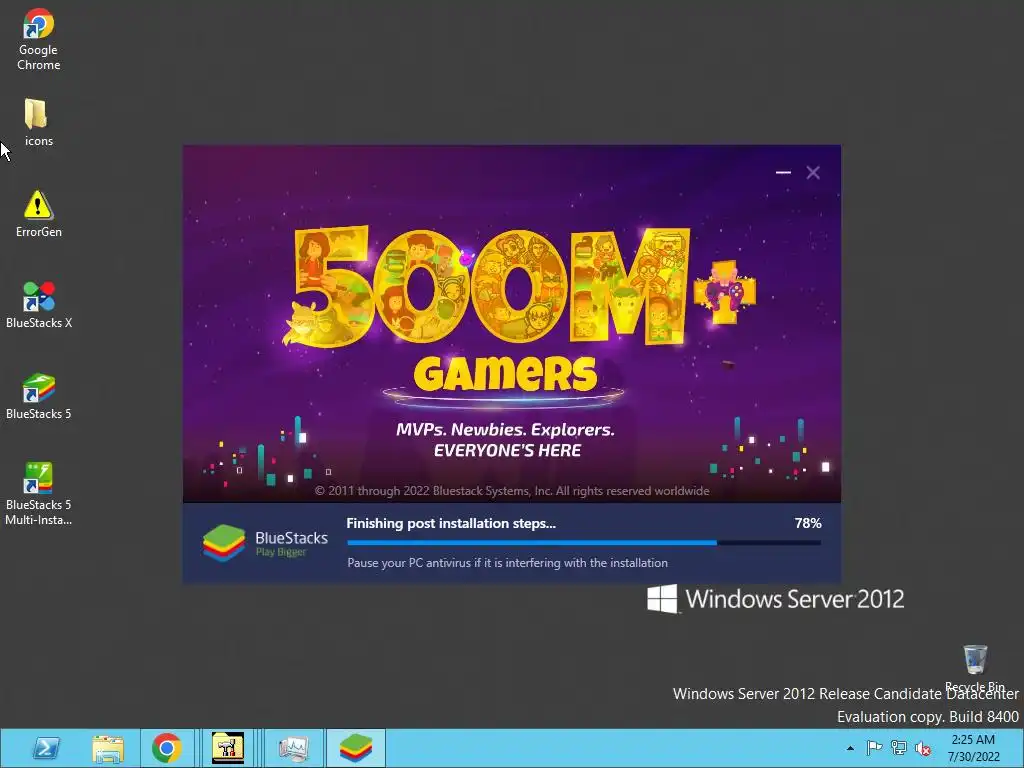Screen dimensions: 1024x768
Task: Click the network tray icon
Action: (x=899, y=748)
